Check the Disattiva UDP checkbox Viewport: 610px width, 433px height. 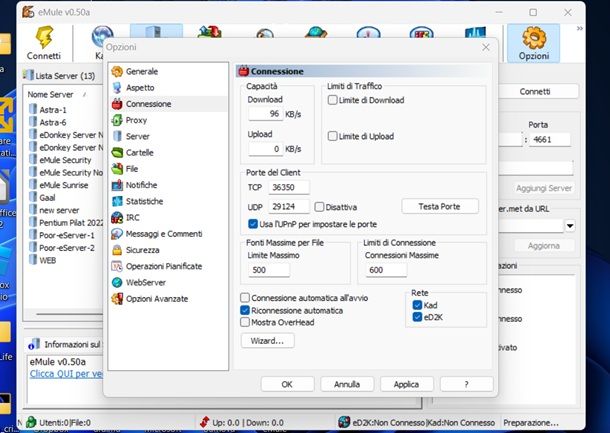(319, 207)
